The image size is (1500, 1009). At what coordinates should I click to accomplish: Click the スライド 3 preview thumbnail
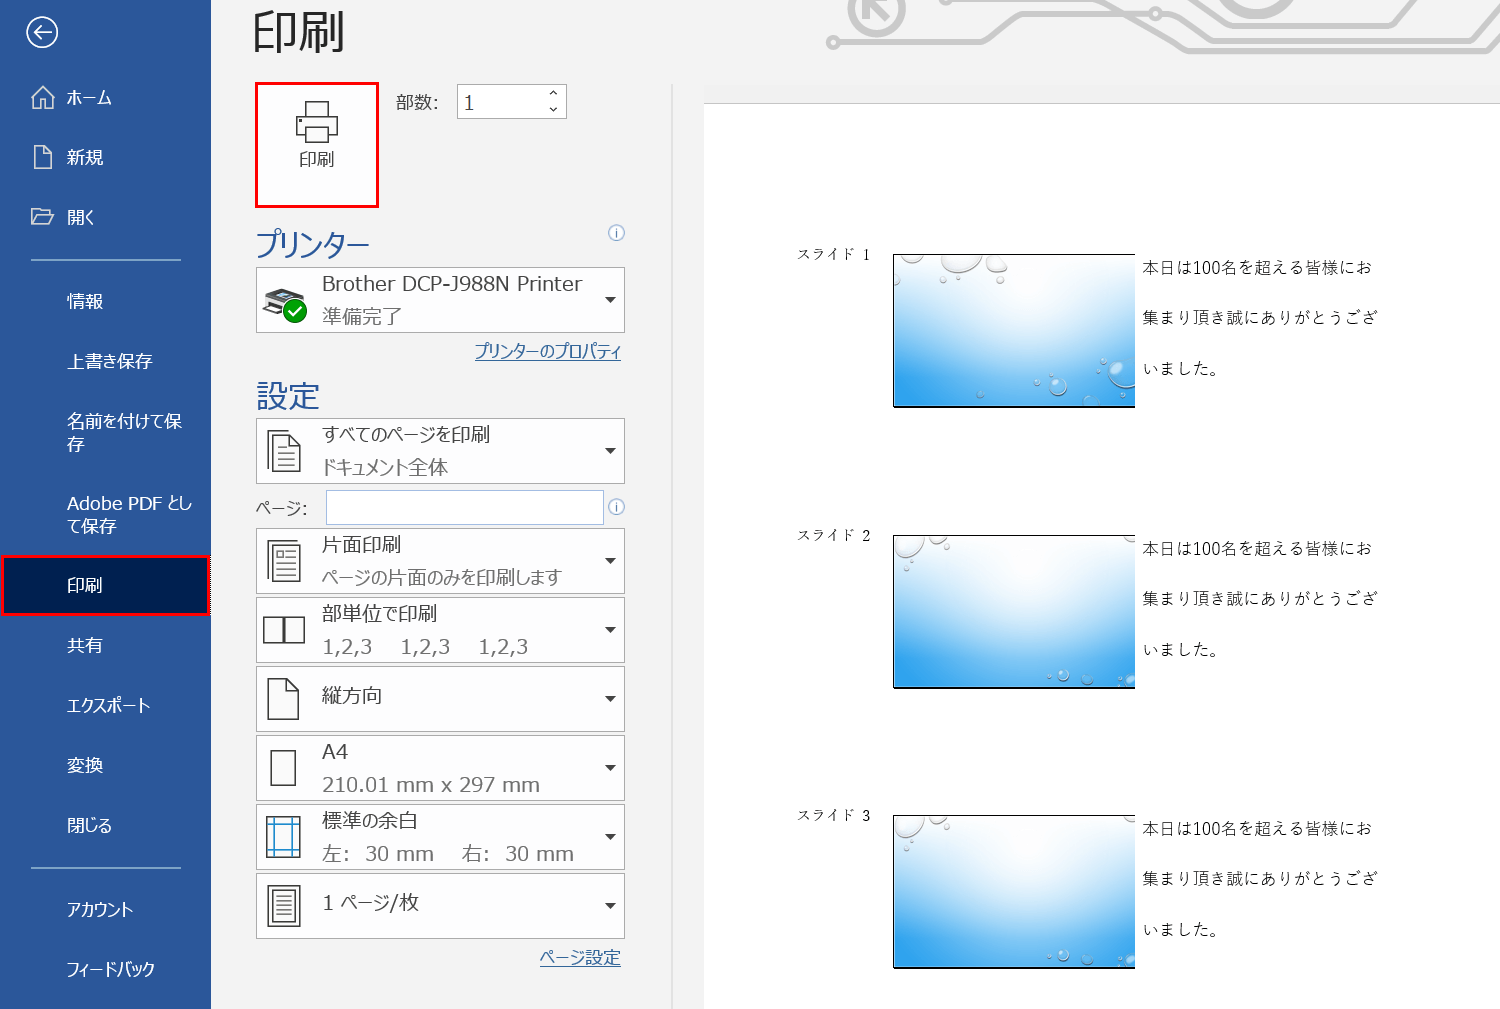click(1014, 892)
